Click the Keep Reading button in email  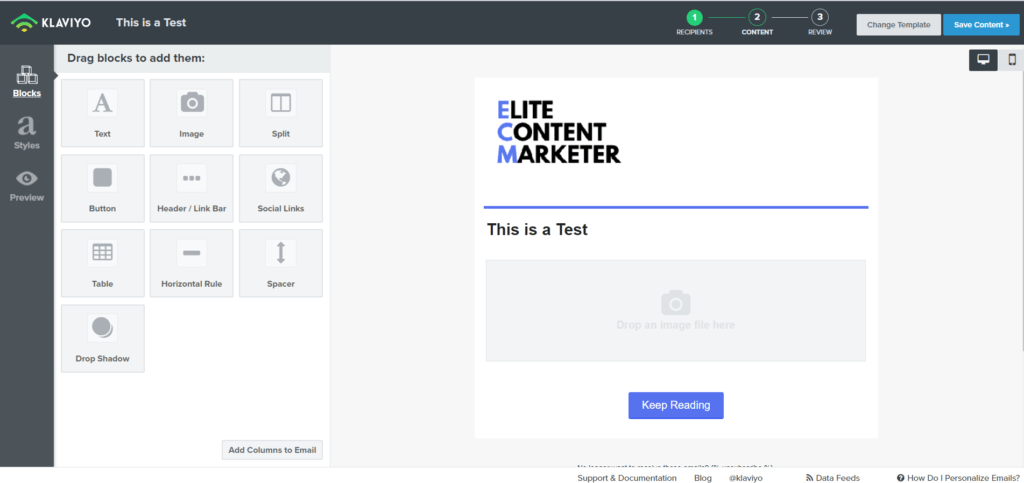coord(676,405)
